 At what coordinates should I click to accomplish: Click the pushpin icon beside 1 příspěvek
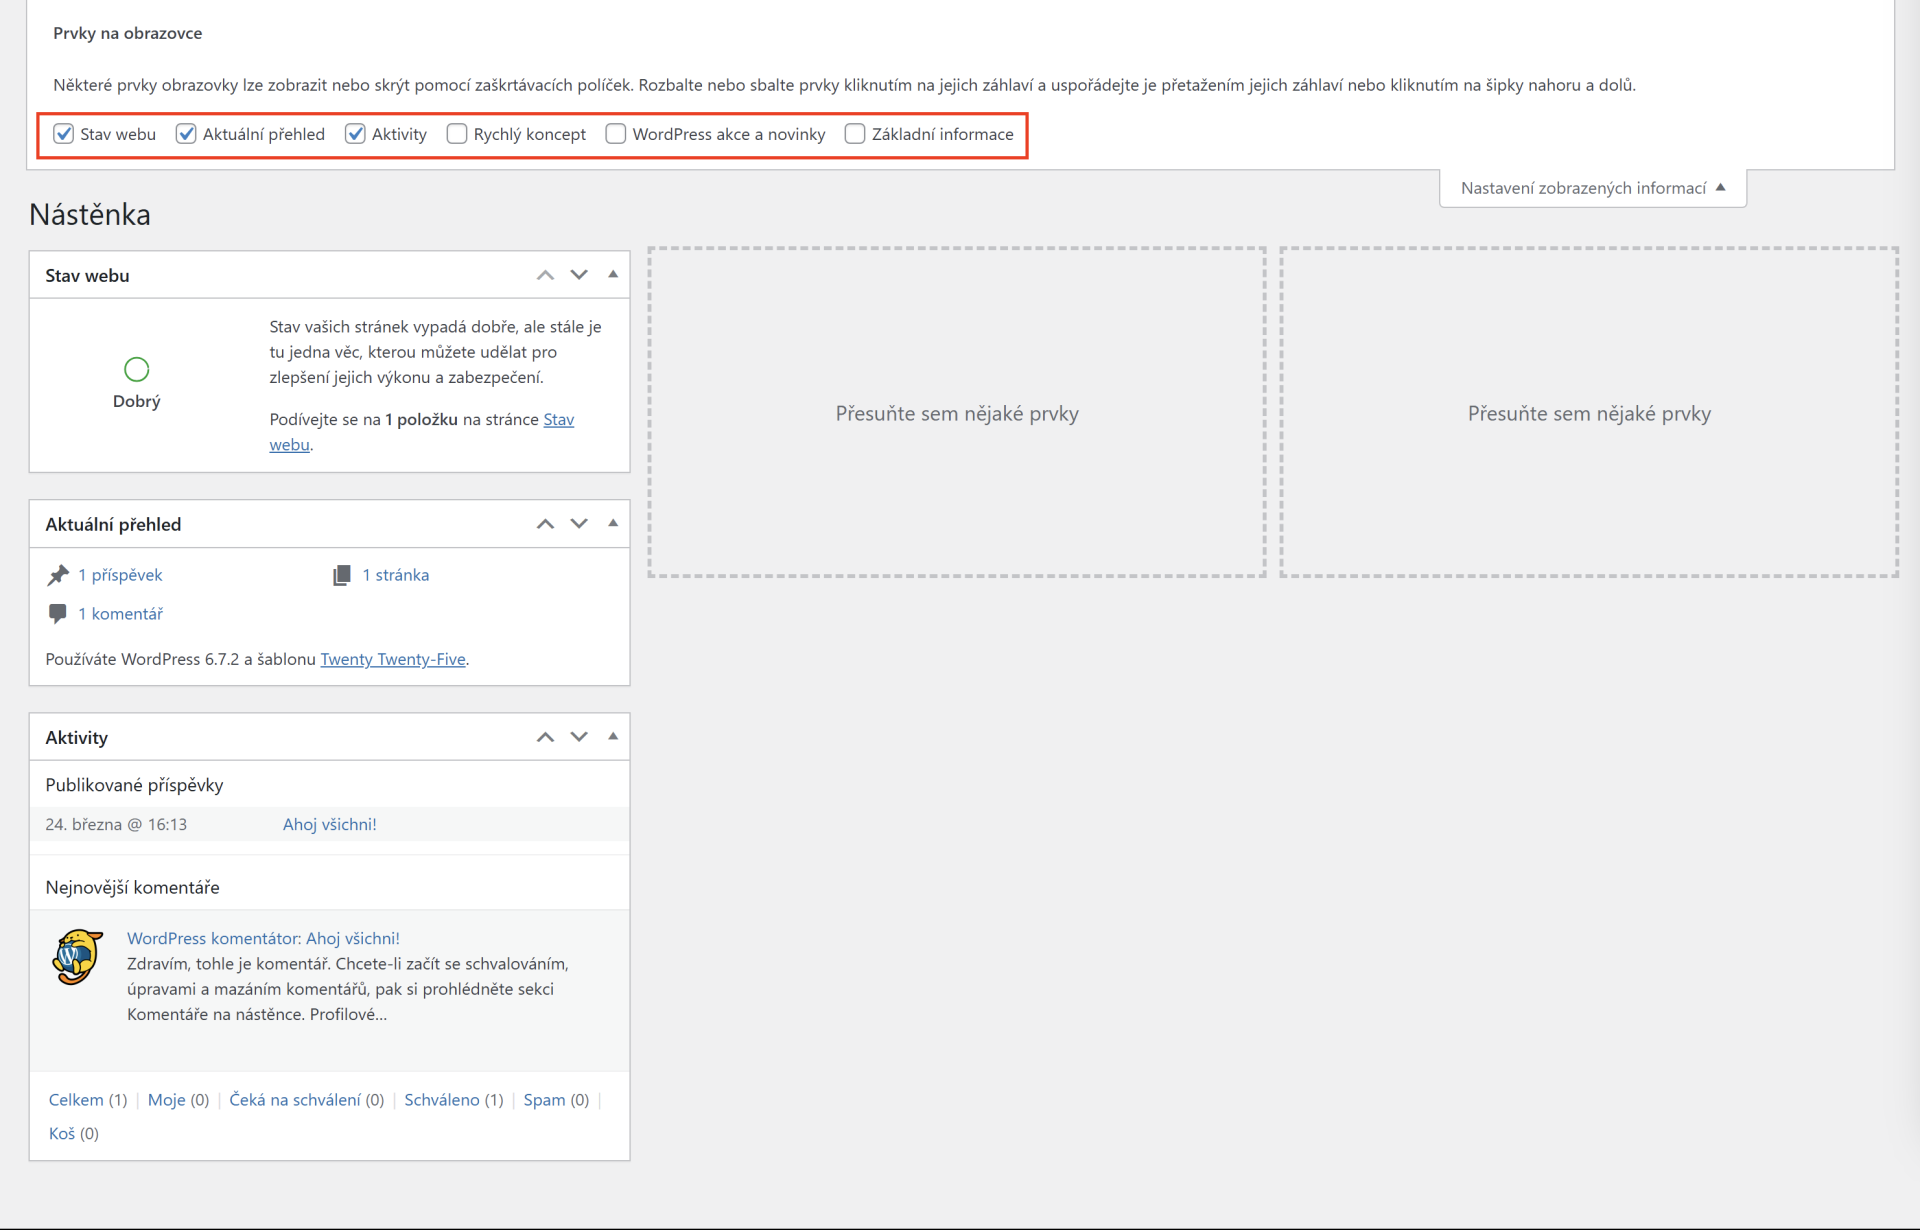click(x=58, y=575)
